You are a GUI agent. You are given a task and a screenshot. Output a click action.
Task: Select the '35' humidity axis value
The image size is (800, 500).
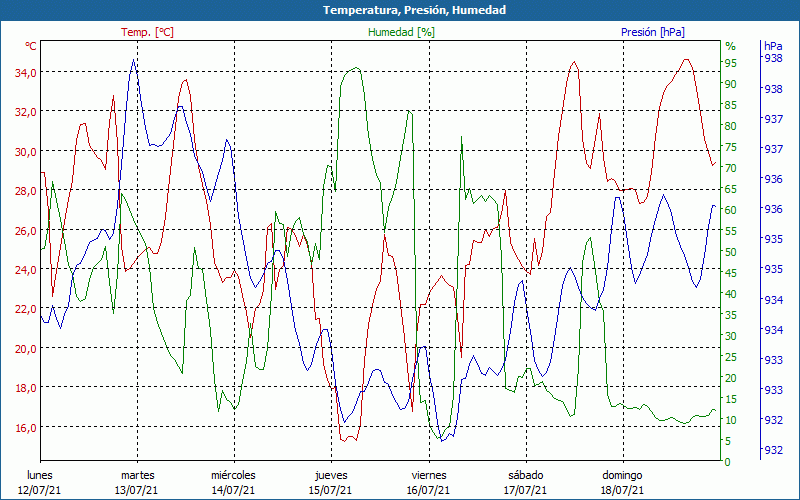pos(731,315)
